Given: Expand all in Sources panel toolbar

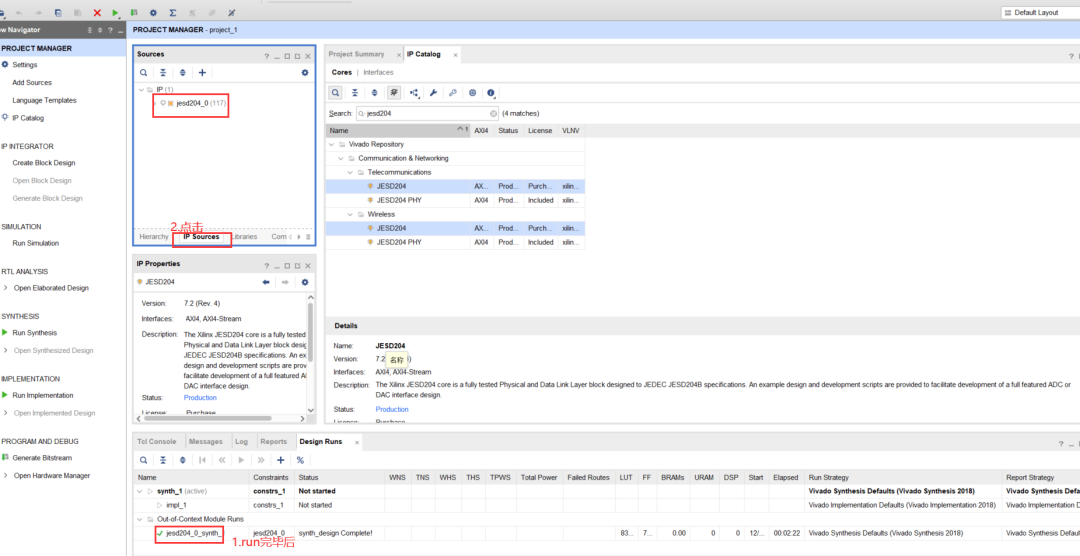Looking at the screenshot, I should (183, 72).
